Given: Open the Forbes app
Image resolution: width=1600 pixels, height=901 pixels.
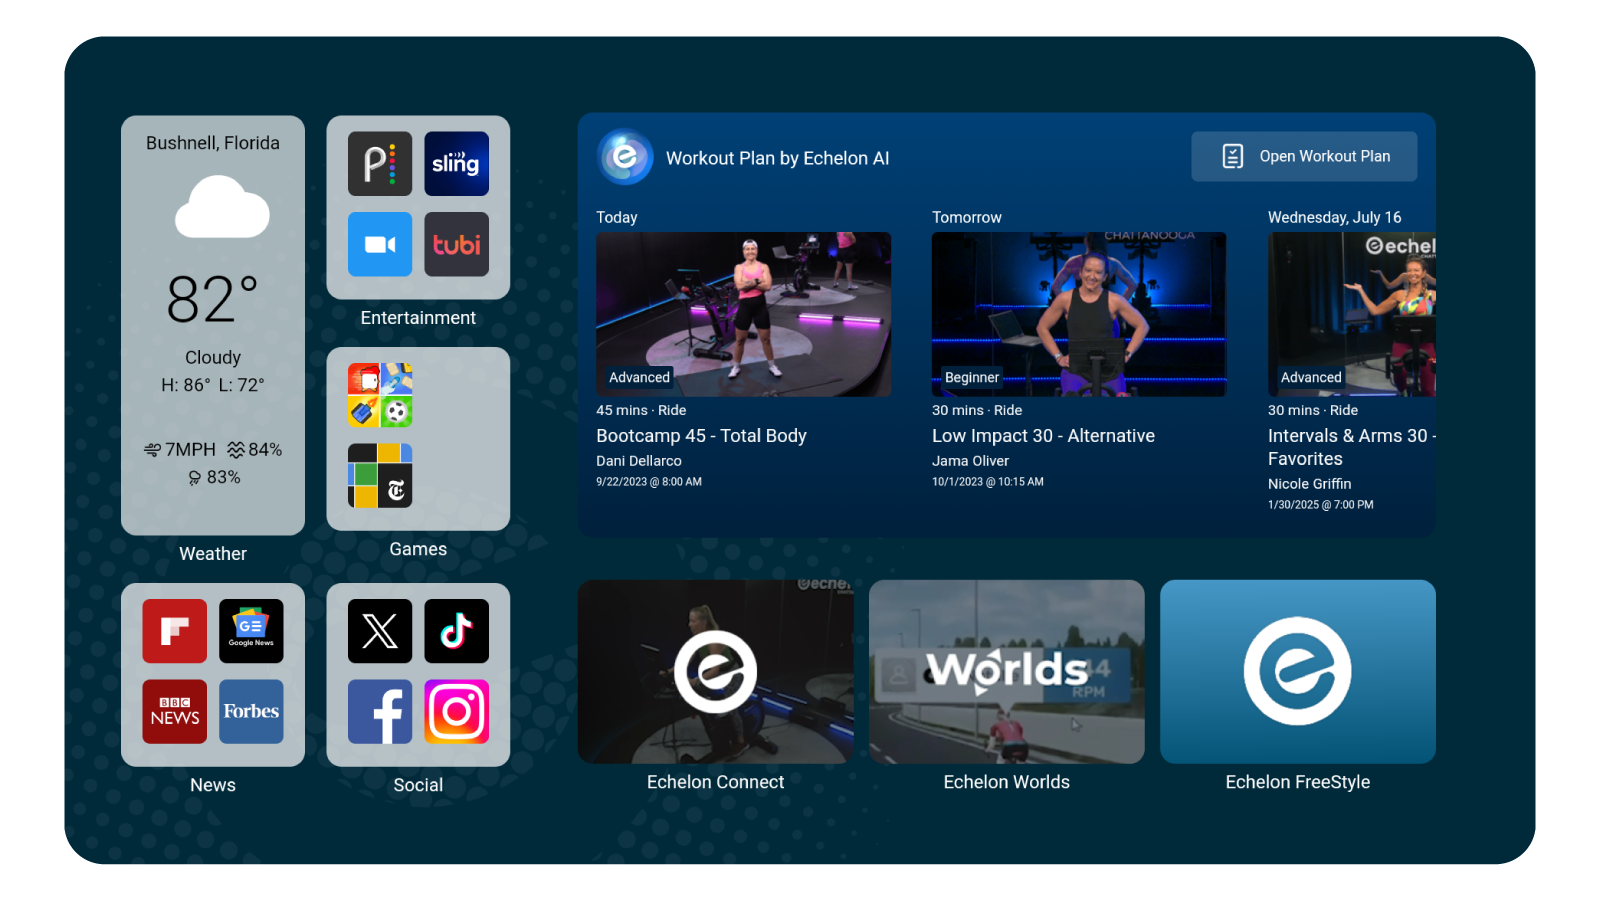Looking at the screenshot, I should (x=251, y=712).
